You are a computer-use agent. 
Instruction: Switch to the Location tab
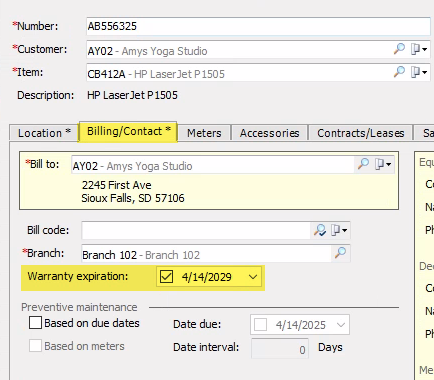click(44, 133)
